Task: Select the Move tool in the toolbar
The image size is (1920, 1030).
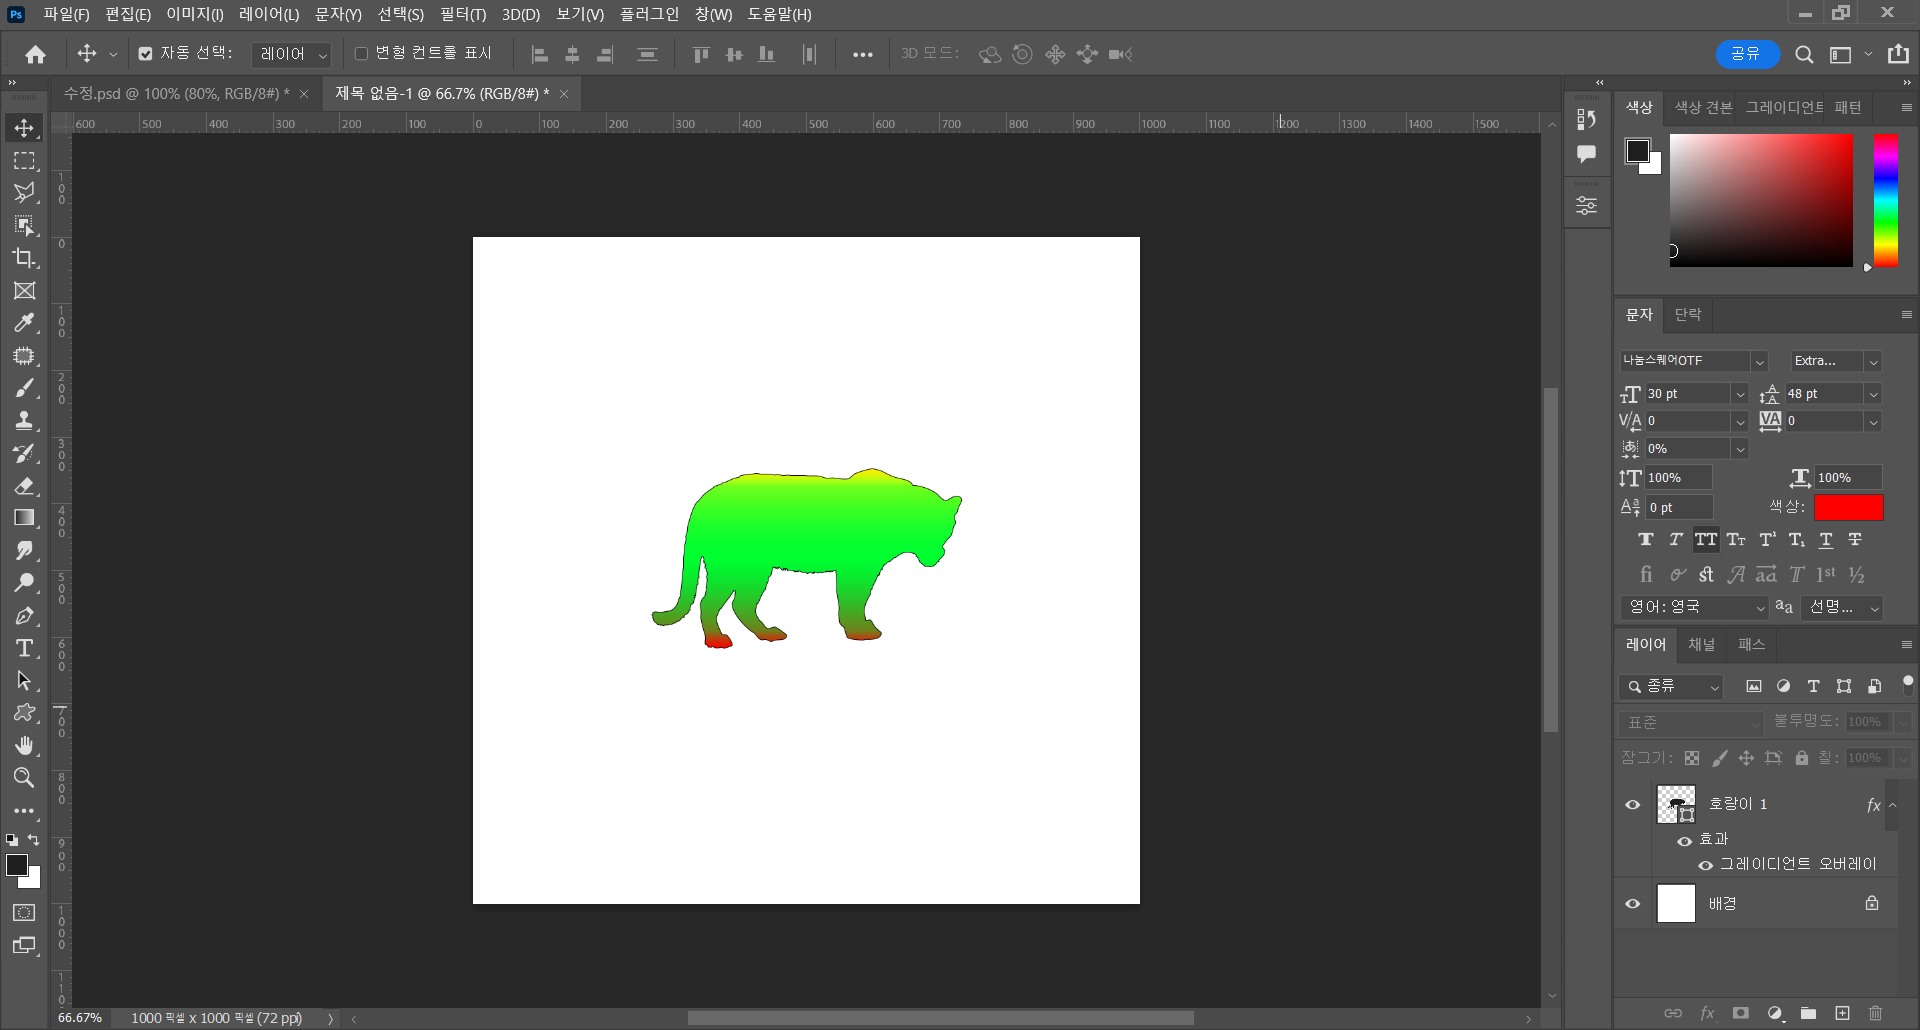Action: [25, 128]
